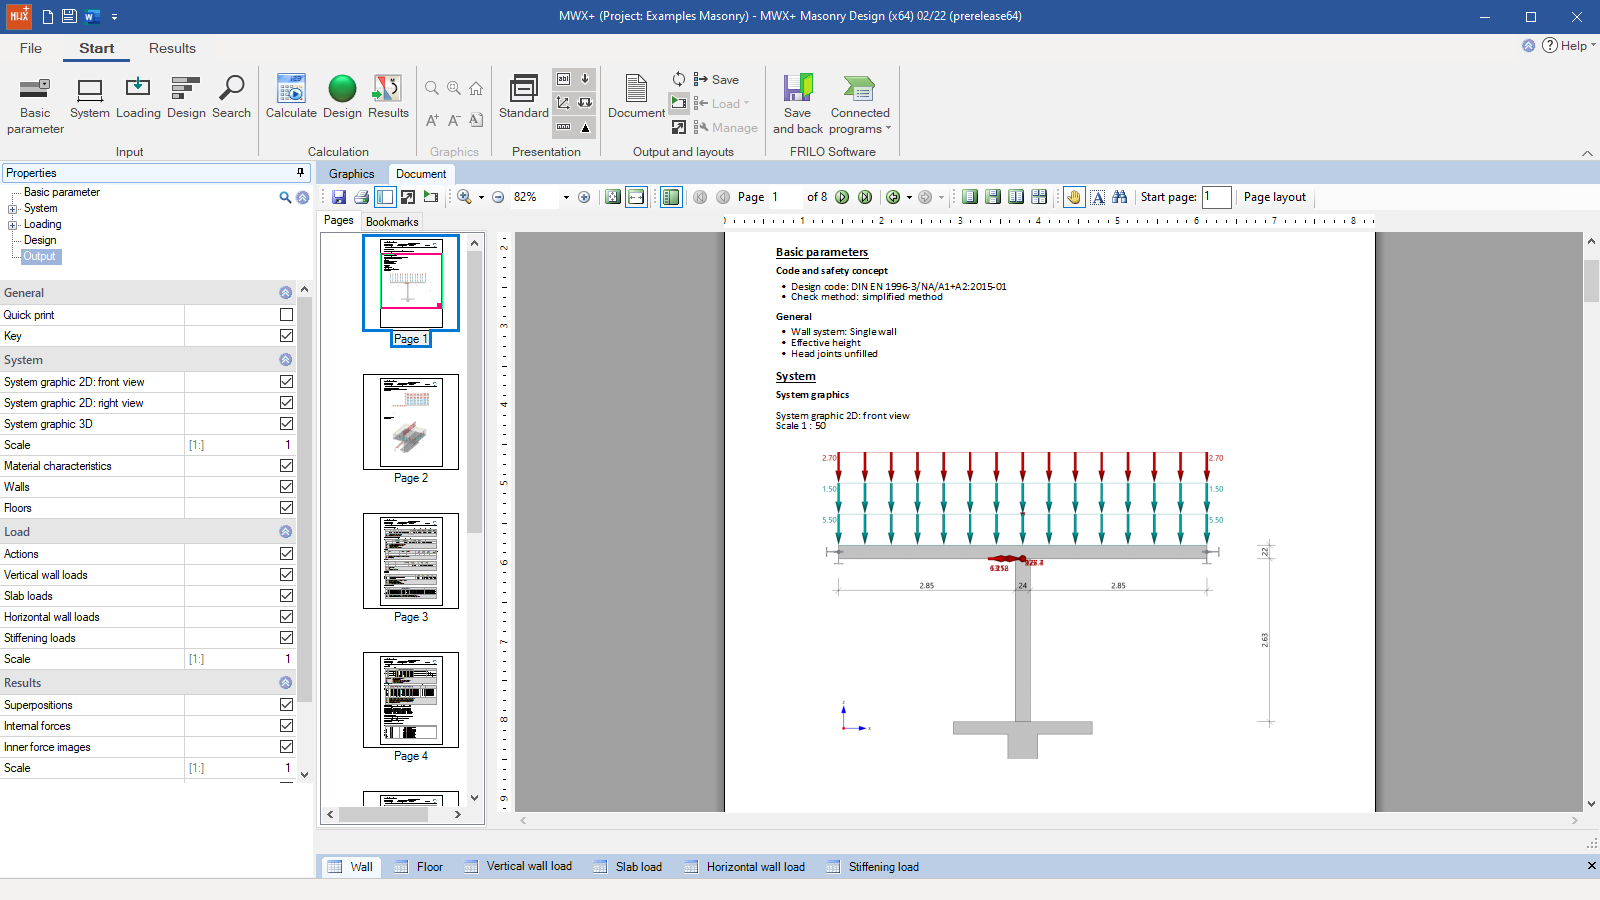Open the File menu
This screenshot has width=1600, height=900.
coord(31,48)
